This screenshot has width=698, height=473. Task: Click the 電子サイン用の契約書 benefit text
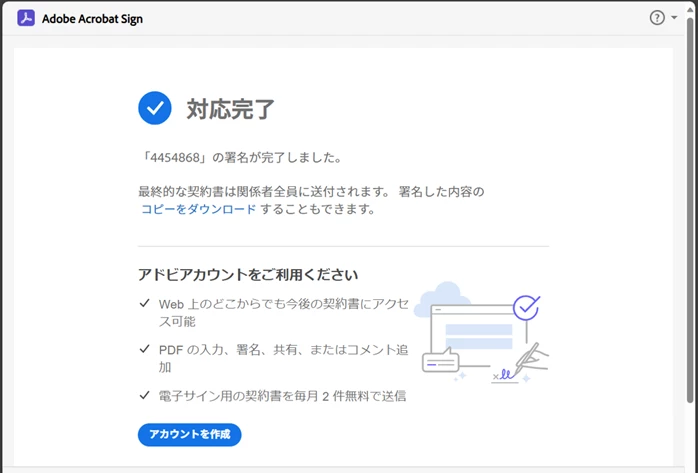tap(282, 396)
